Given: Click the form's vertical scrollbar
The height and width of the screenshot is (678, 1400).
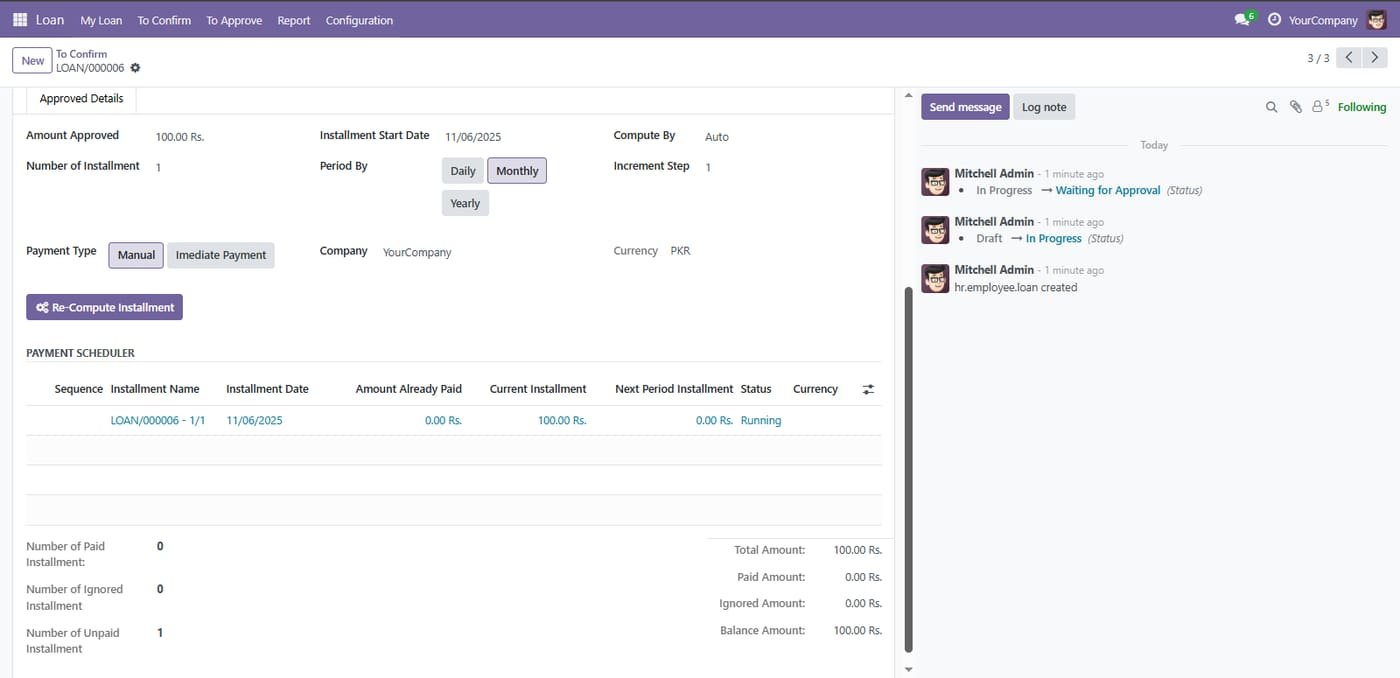Looking at the screenshot, I should (x=908, y=470).
